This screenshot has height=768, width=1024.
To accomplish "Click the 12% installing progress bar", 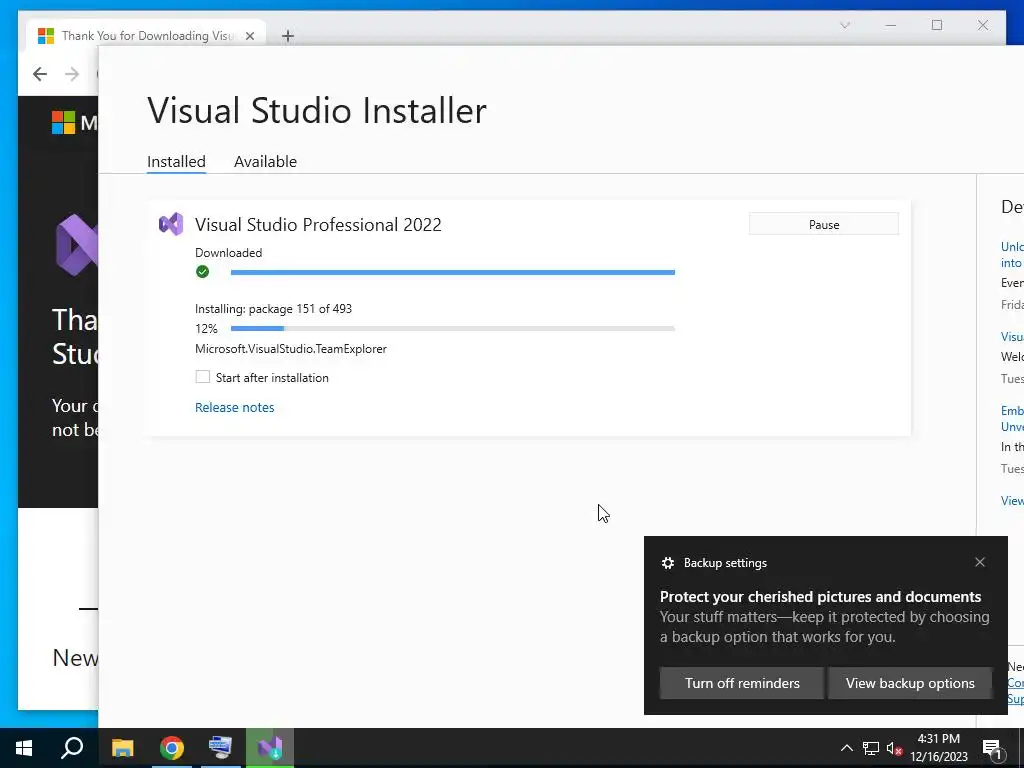I will click(x=453, y=328).
